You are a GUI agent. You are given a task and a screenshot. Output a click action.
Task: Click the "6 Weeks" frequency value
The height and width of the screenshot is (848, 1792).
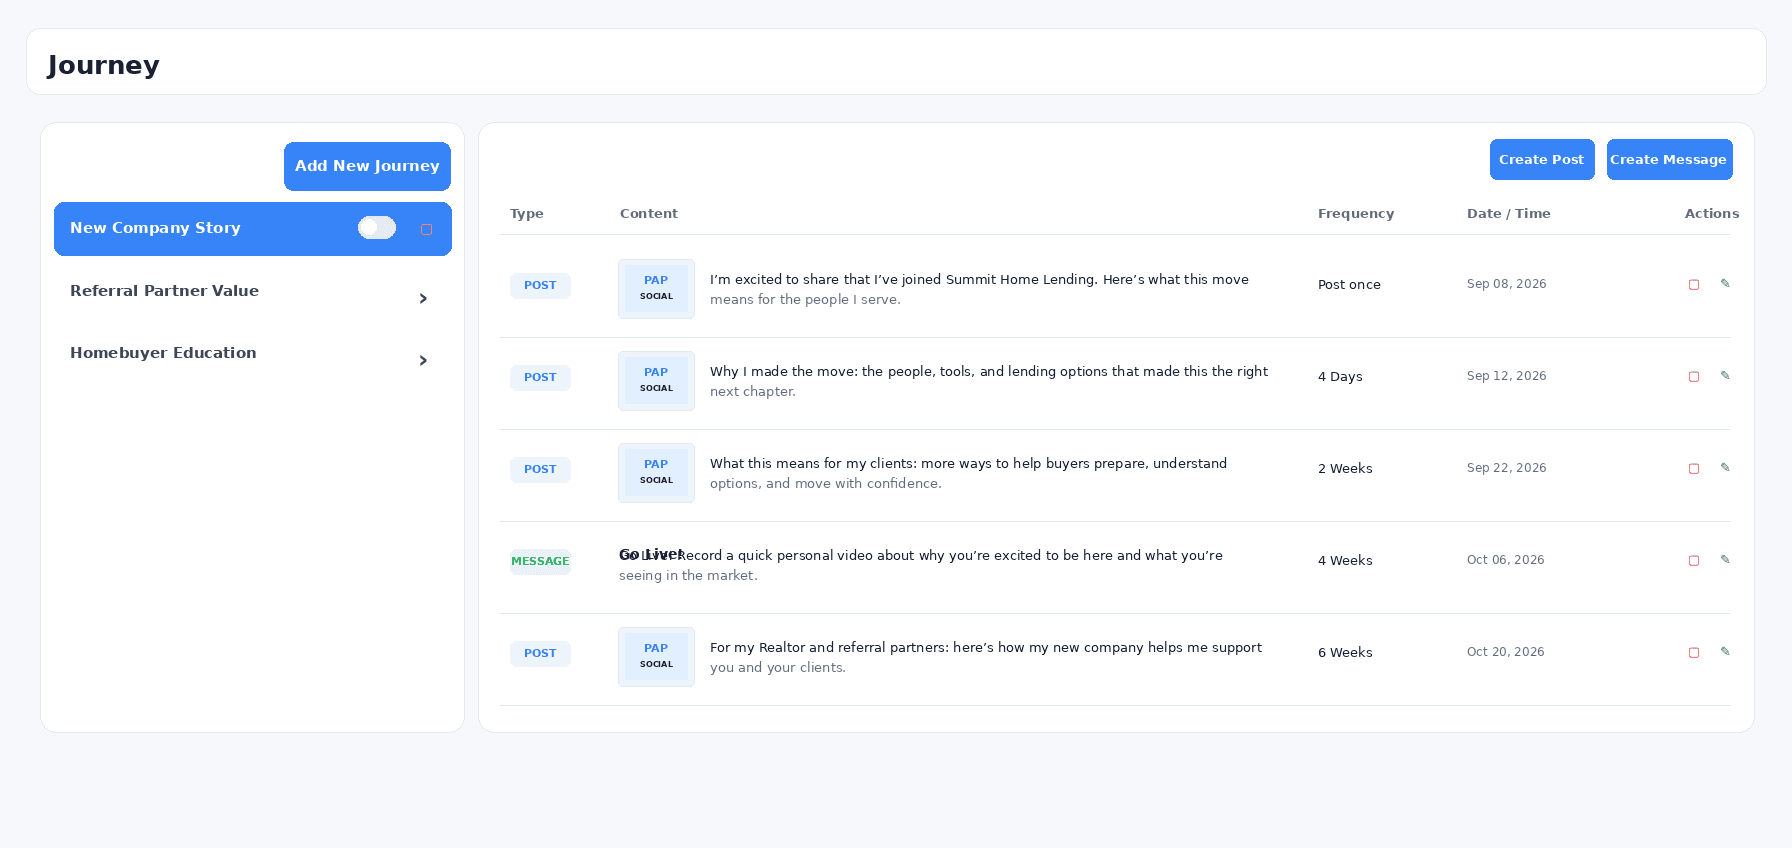1345,653
